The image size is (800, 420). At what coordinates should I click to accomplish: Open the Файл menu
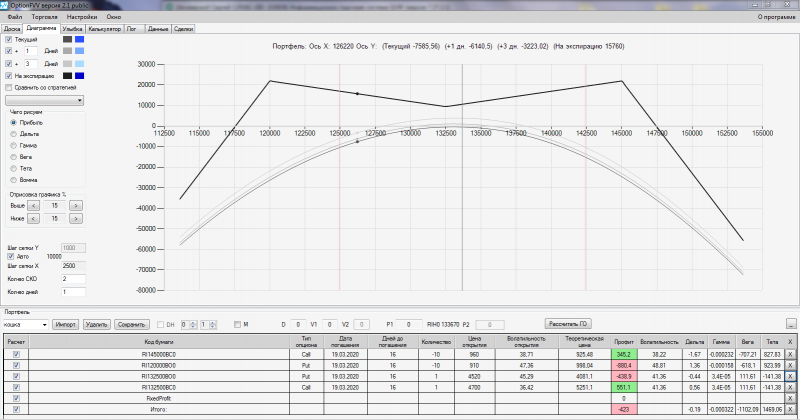15,17
